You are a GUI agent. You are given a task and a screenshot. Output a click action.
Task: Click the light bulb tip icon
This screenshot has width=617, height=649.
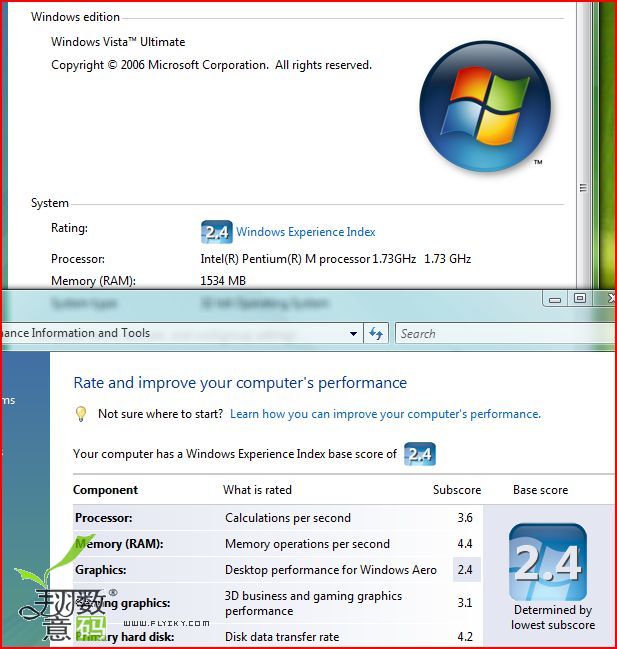click(81, 413)
